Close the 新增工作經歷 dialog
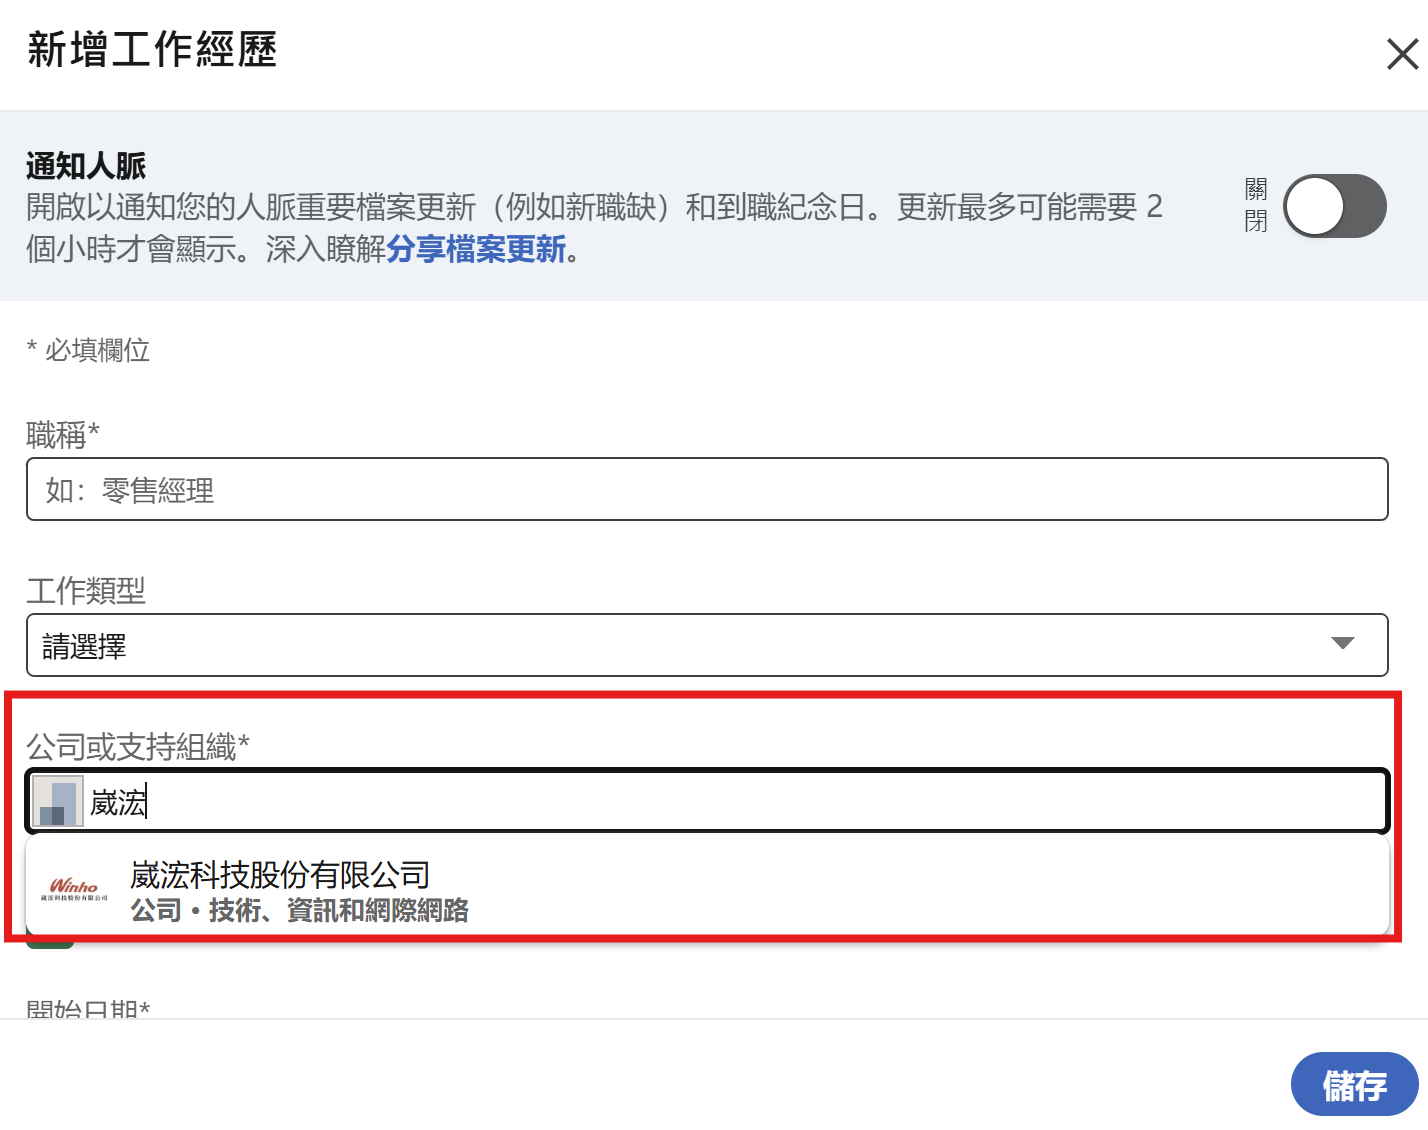Viewport: 1428px width, 1130px height. 1402,54
